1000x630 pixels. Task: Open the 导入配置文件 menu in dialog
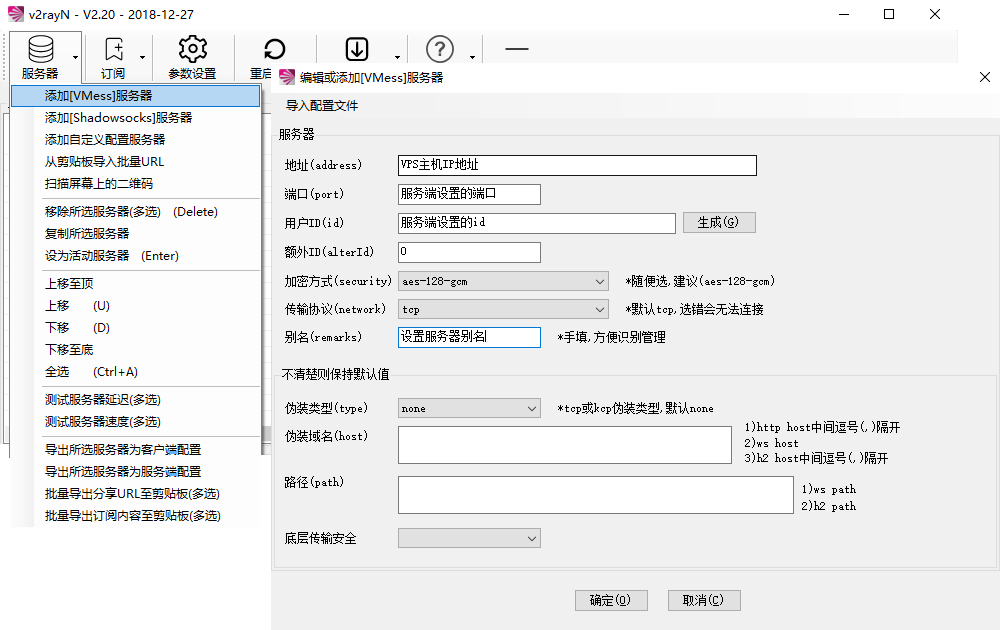pos(322,106)
